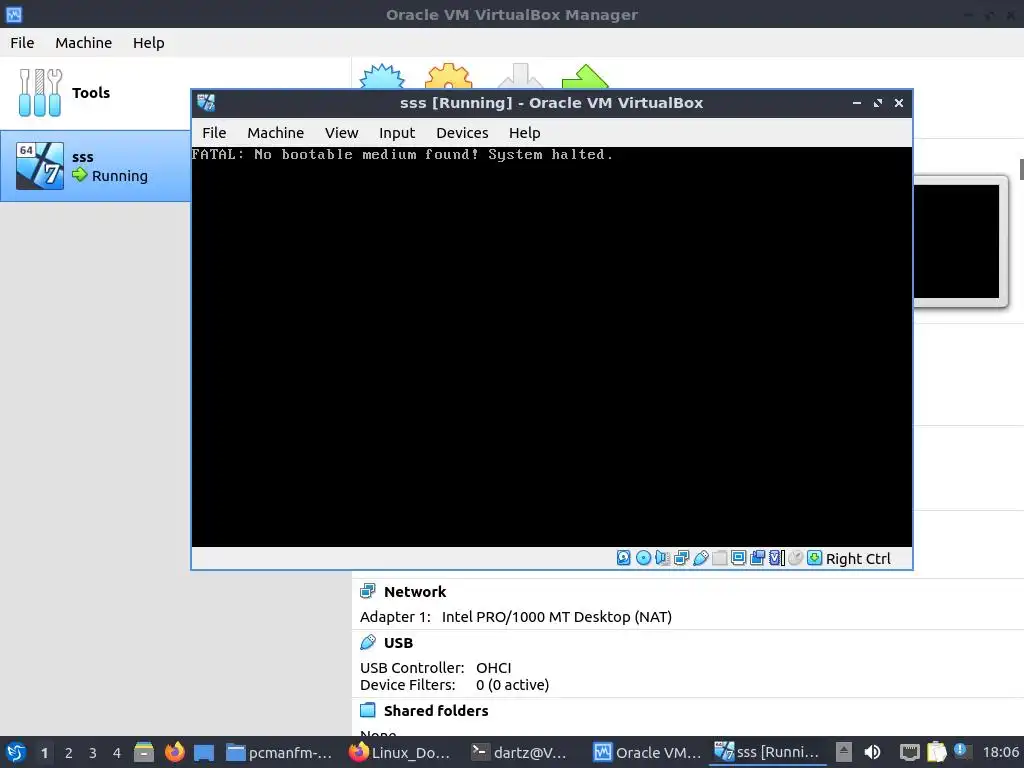Click the Network section header in details
This screenshot has height=768, width=1024.
pyautogui.click(x=415, y=592)
